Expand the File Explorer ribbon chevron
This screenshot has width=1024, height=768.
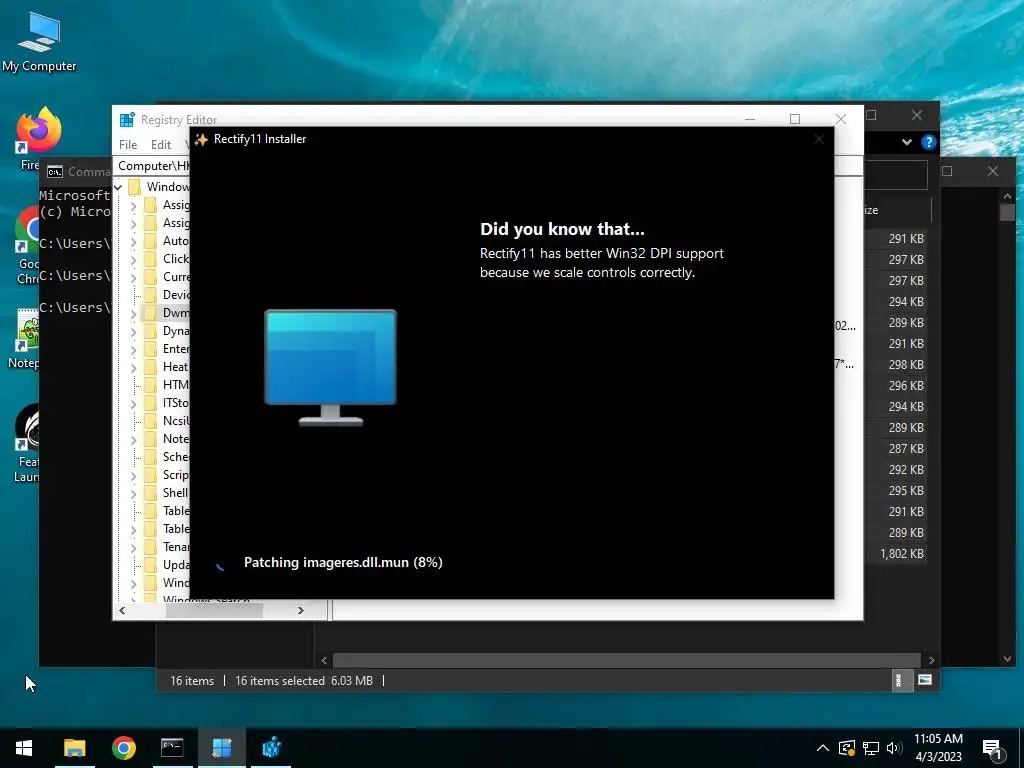coord(906,142)
